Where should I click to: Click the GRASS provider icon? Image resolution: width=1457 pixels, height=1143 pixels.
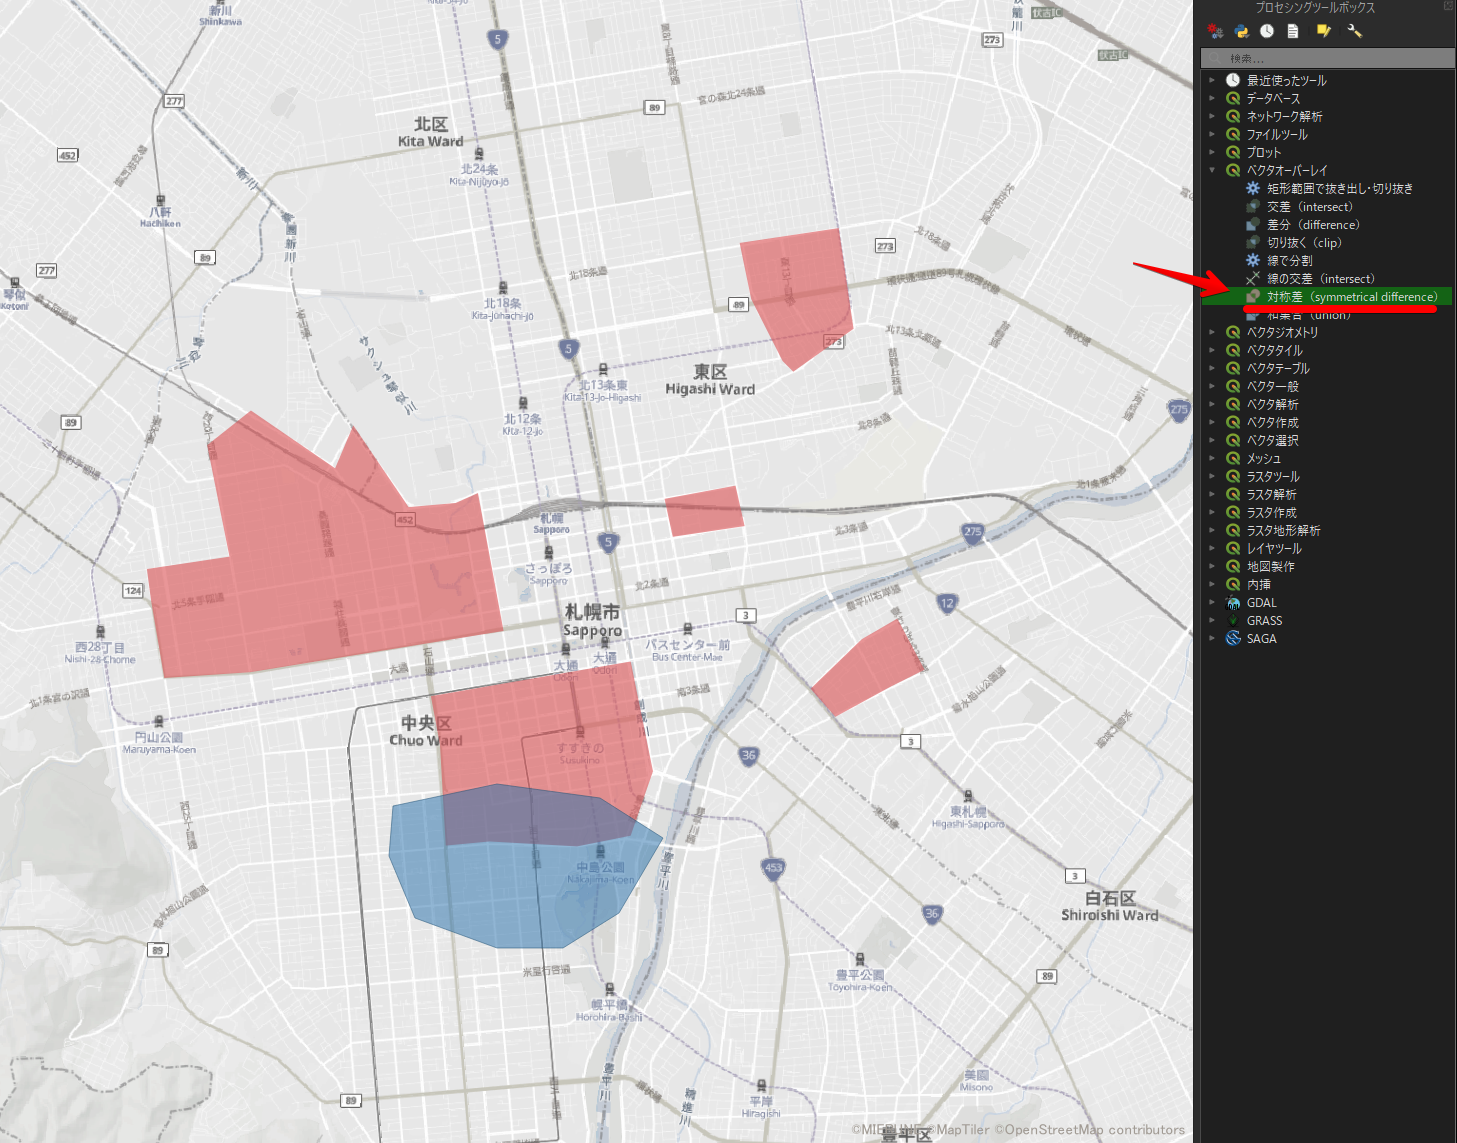1233,620
